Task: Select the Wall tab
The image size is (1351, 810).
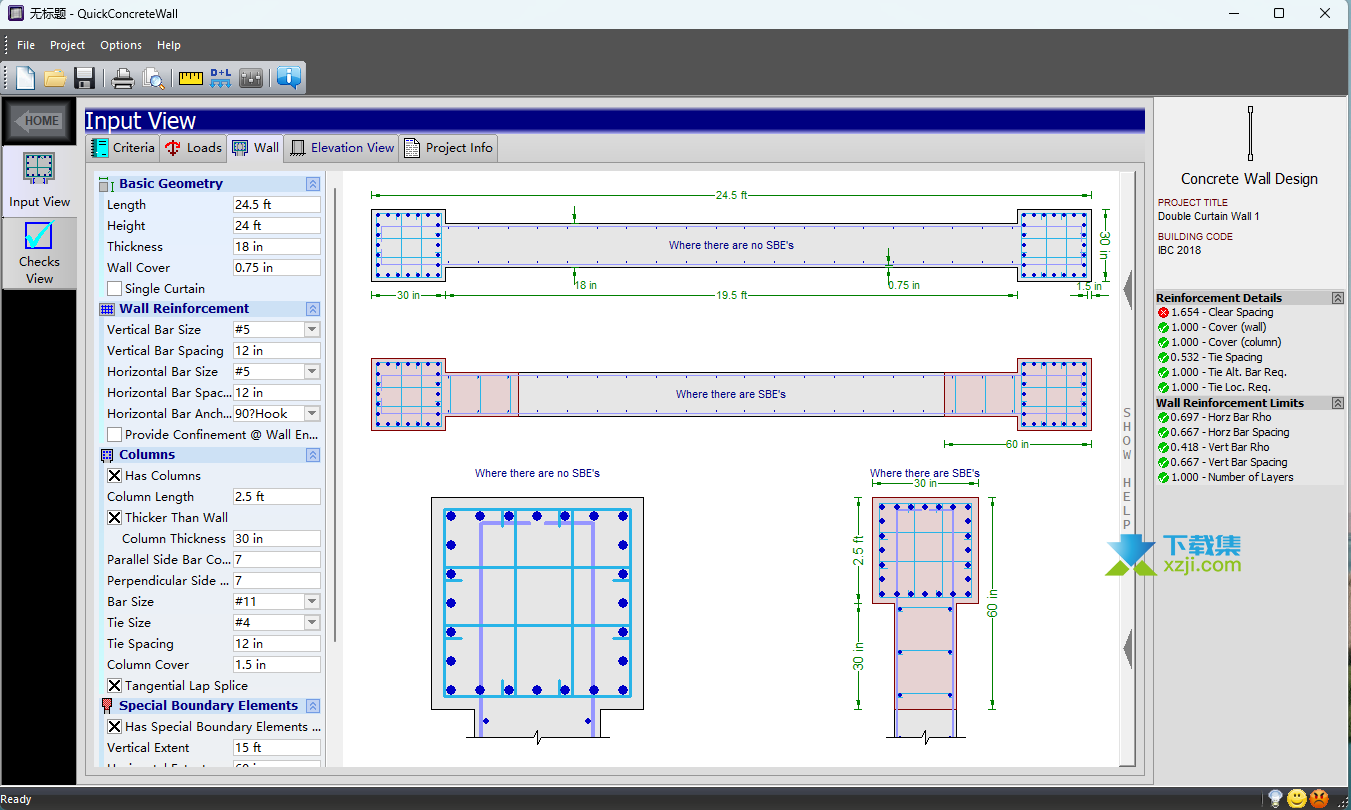Action: 255,148
